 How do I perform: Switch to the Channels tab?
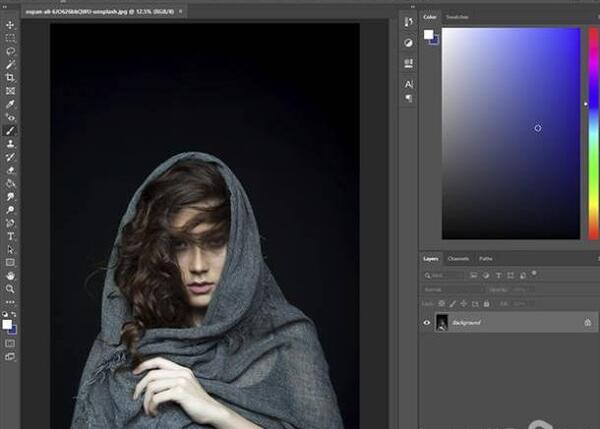point(458,259)
